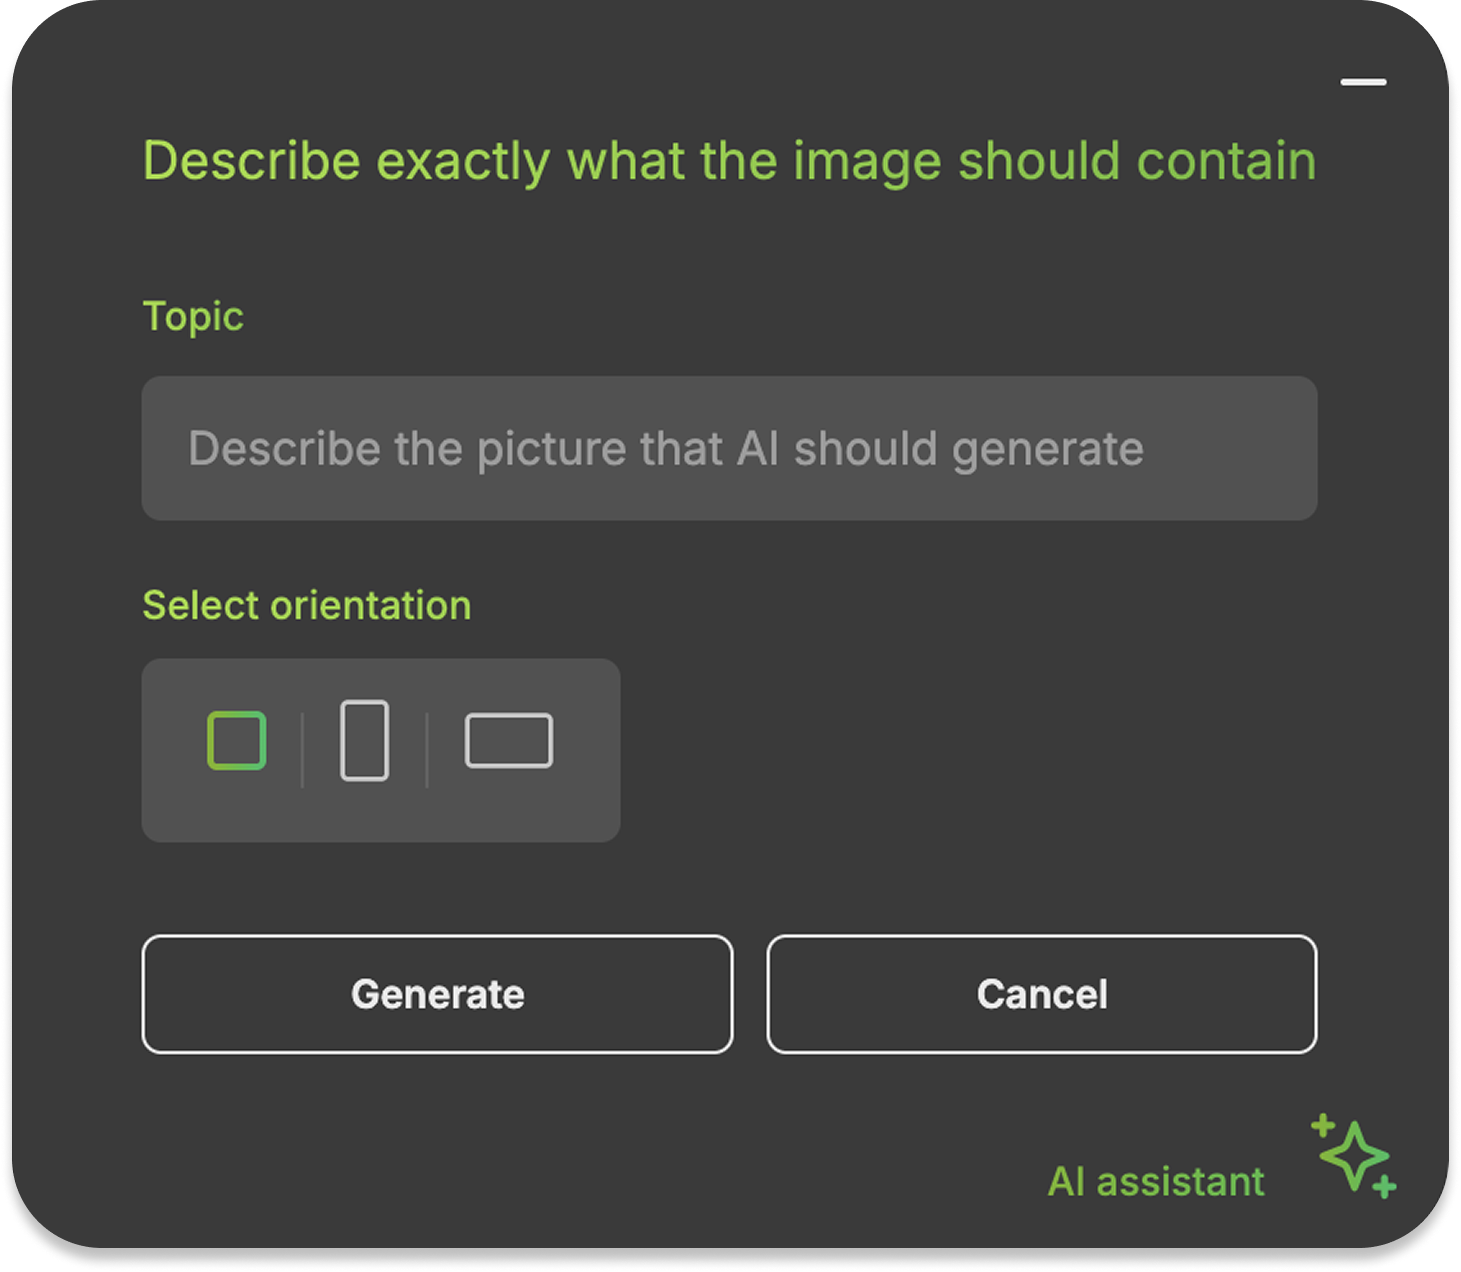Cancel the image generation dialog
The height and width of the screenshot is (1272, 1461).
click(x=1042, y=994)
